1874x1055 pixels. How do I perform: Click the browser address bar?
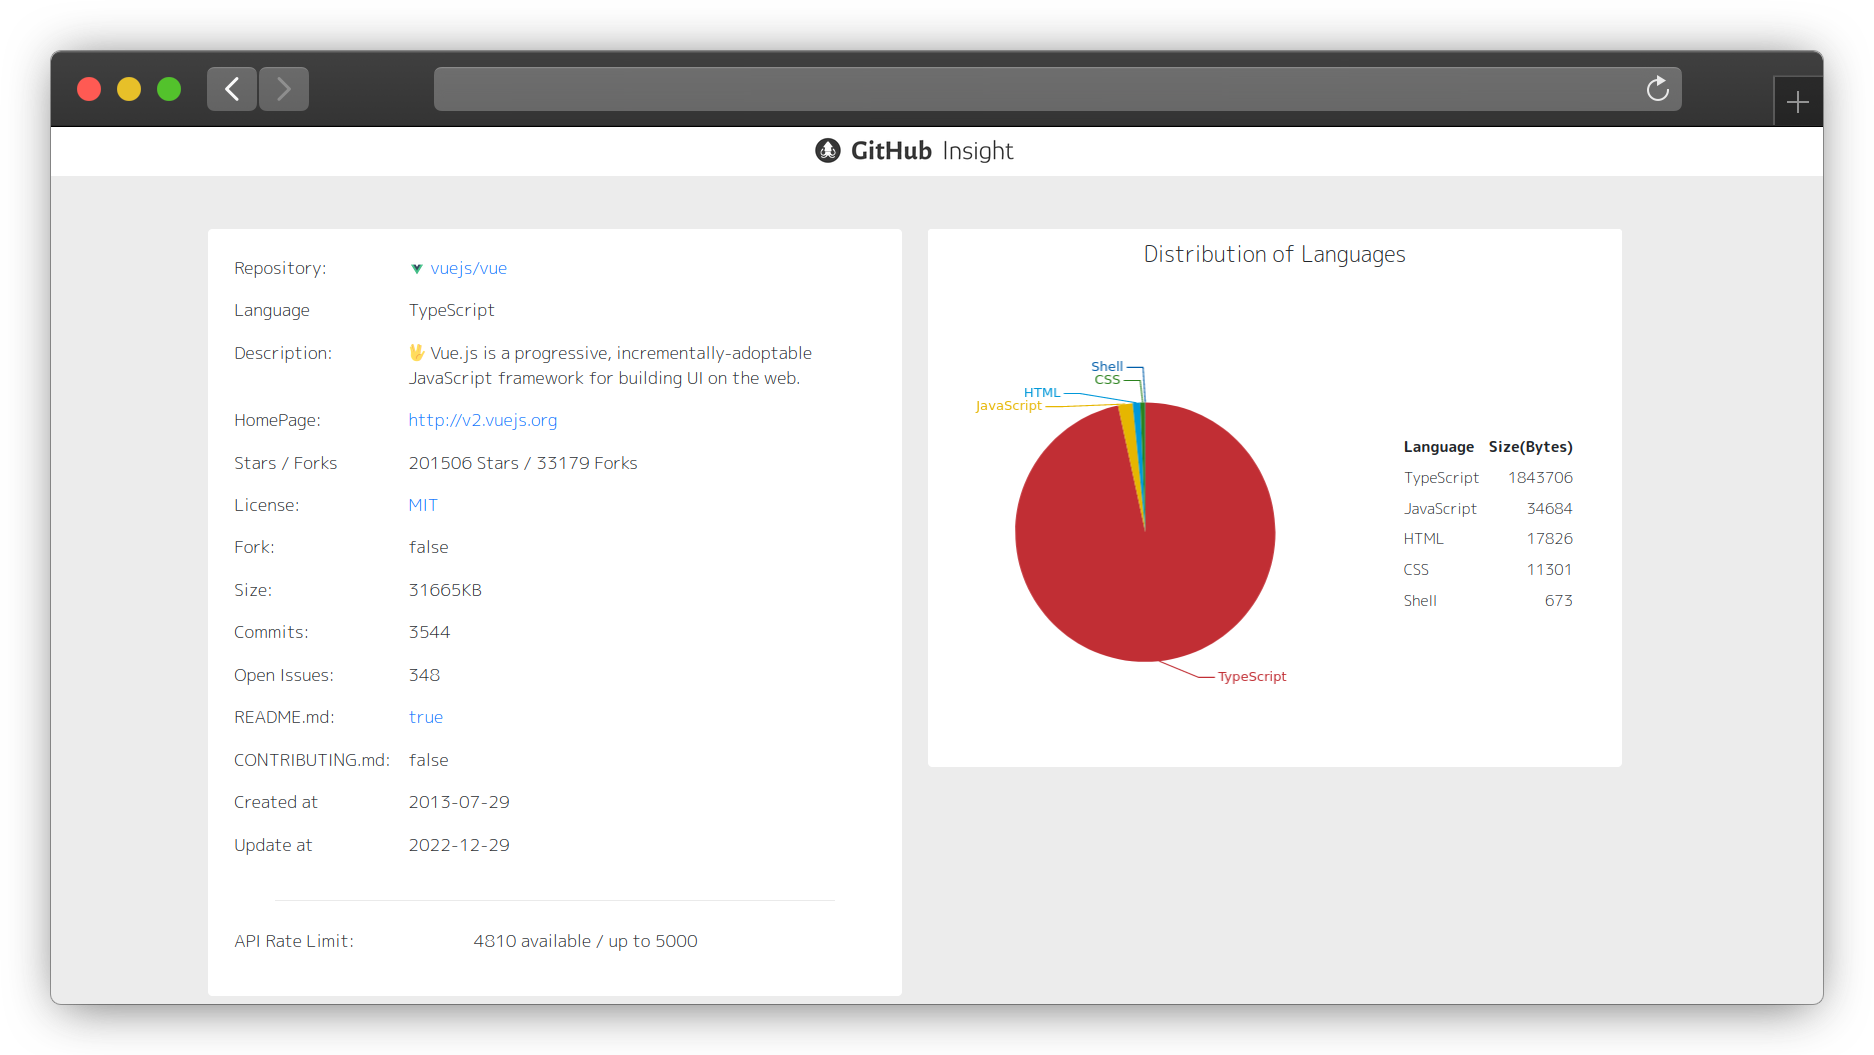click(x=1057, y=89)
